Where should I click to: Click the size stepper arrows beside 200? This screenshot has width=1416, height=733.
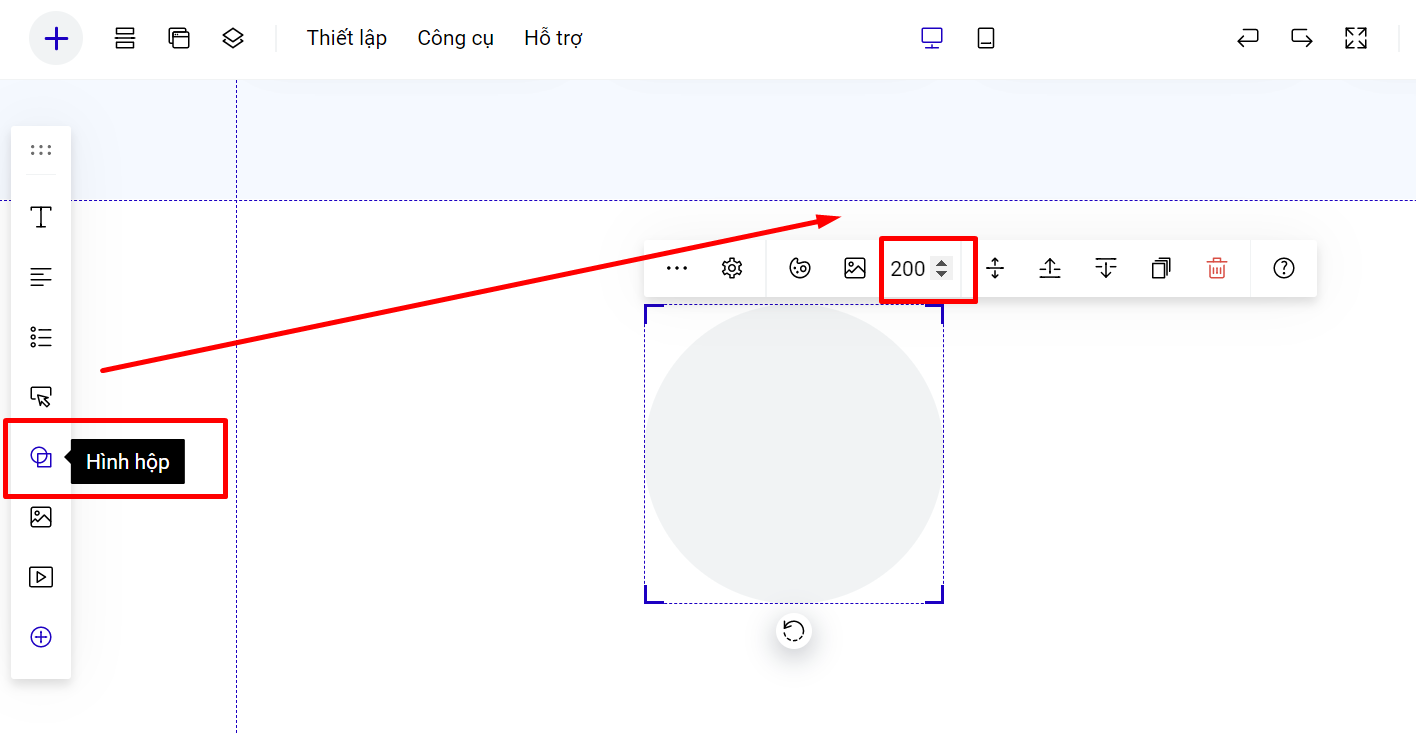click(x=941, y=268)
